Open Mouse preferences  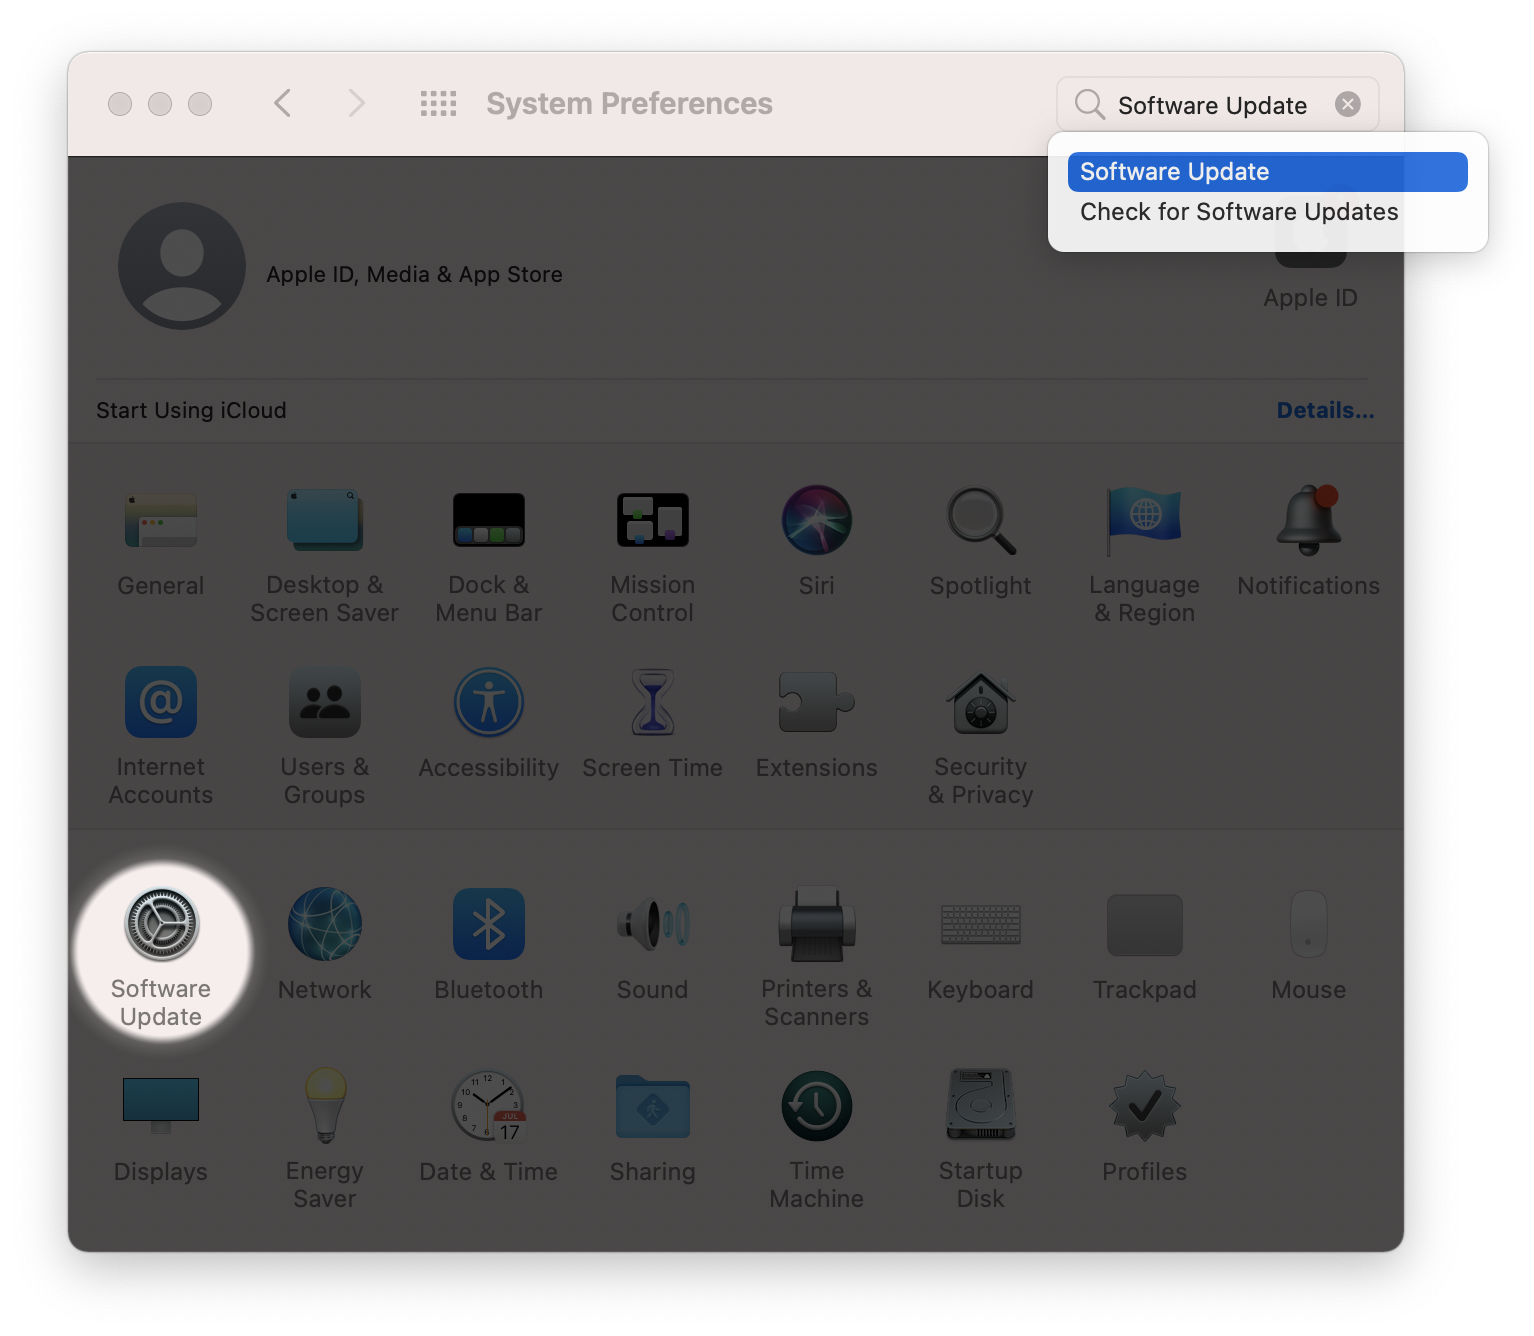pos(1308,945)
